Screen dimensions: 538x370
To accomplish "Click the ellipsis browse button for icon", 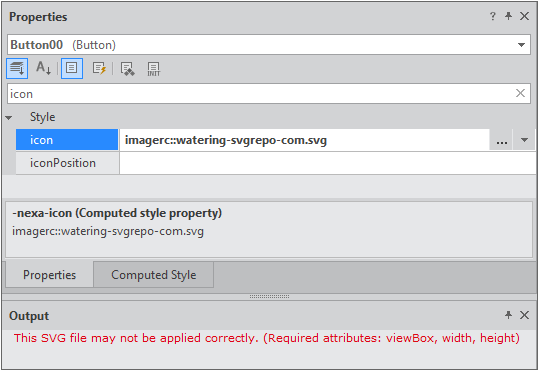I will 501,140.
